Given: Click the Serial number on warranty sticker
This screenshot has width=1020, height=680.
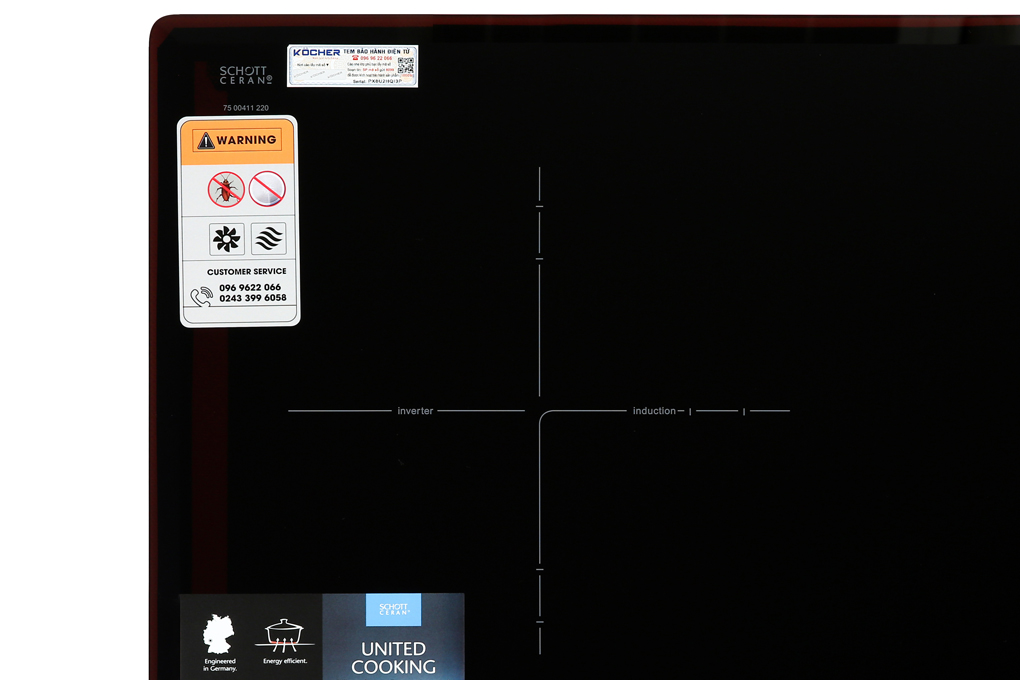Looking at the screenshot, I should click(x=377, y=81).
